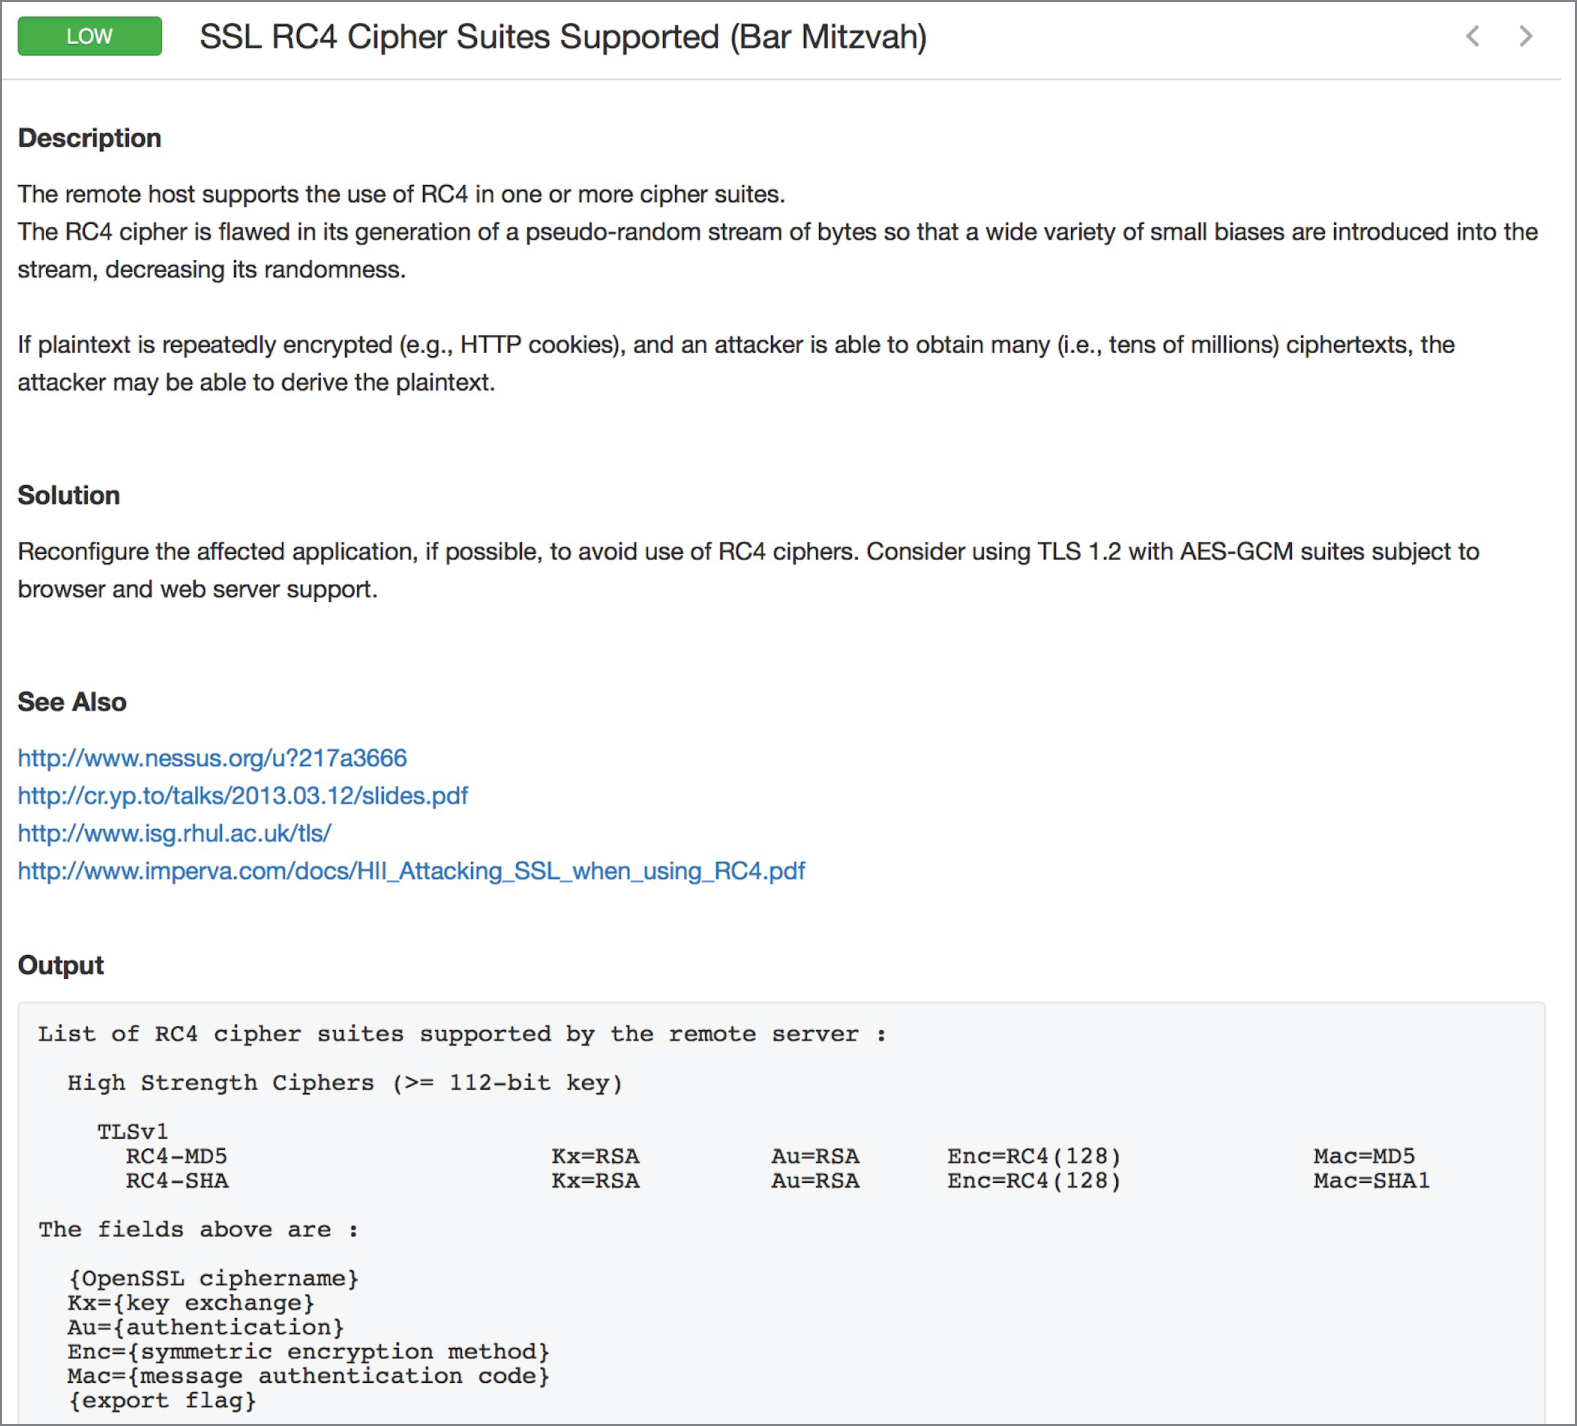1577x1426 pixels.
Task: Open the isg.rhul.ac.uk/tls link
Action: 174,833
